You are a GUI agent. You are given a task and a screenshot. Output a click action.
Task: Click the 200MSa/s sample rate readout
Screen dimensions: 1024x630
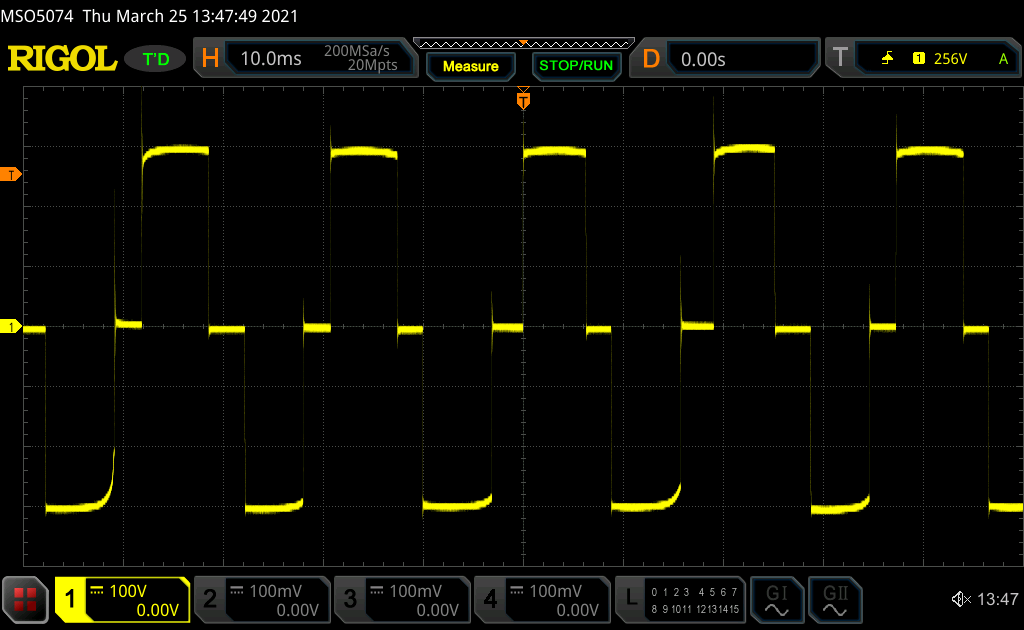point(357,51)
